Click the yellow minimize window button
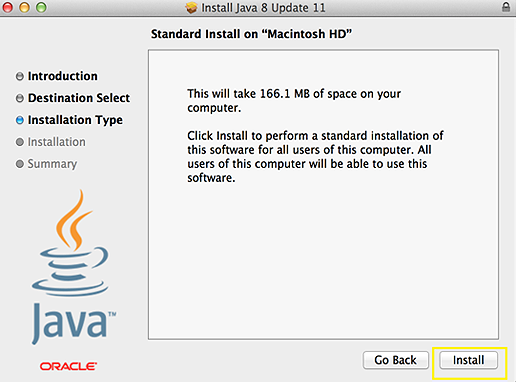 coord(24,7)
